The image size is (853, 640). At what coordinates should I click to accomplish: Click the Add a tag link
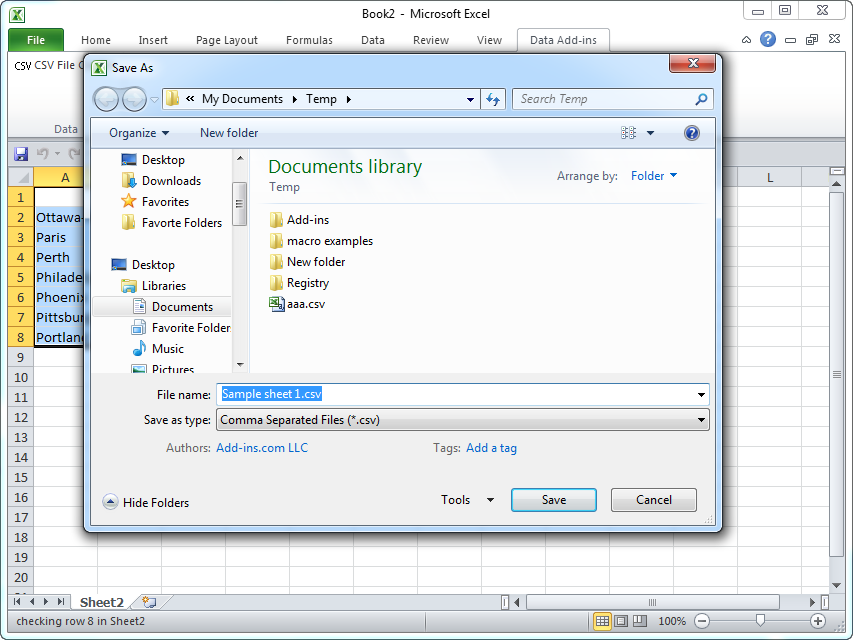click(x=491, y=448)
